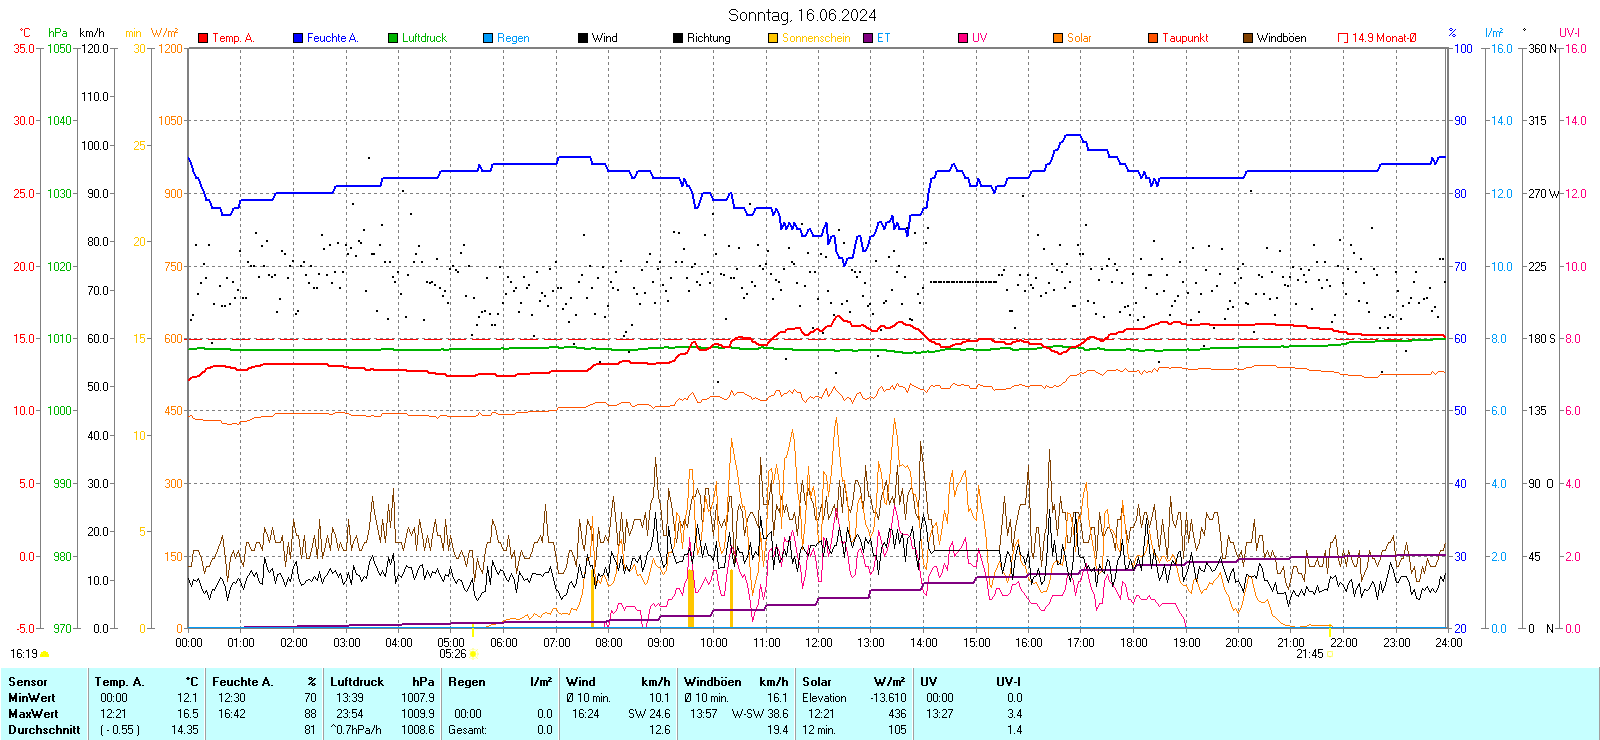Click the red Temp. A. legend square
The image size is (1600, 740).
(203, 38)
